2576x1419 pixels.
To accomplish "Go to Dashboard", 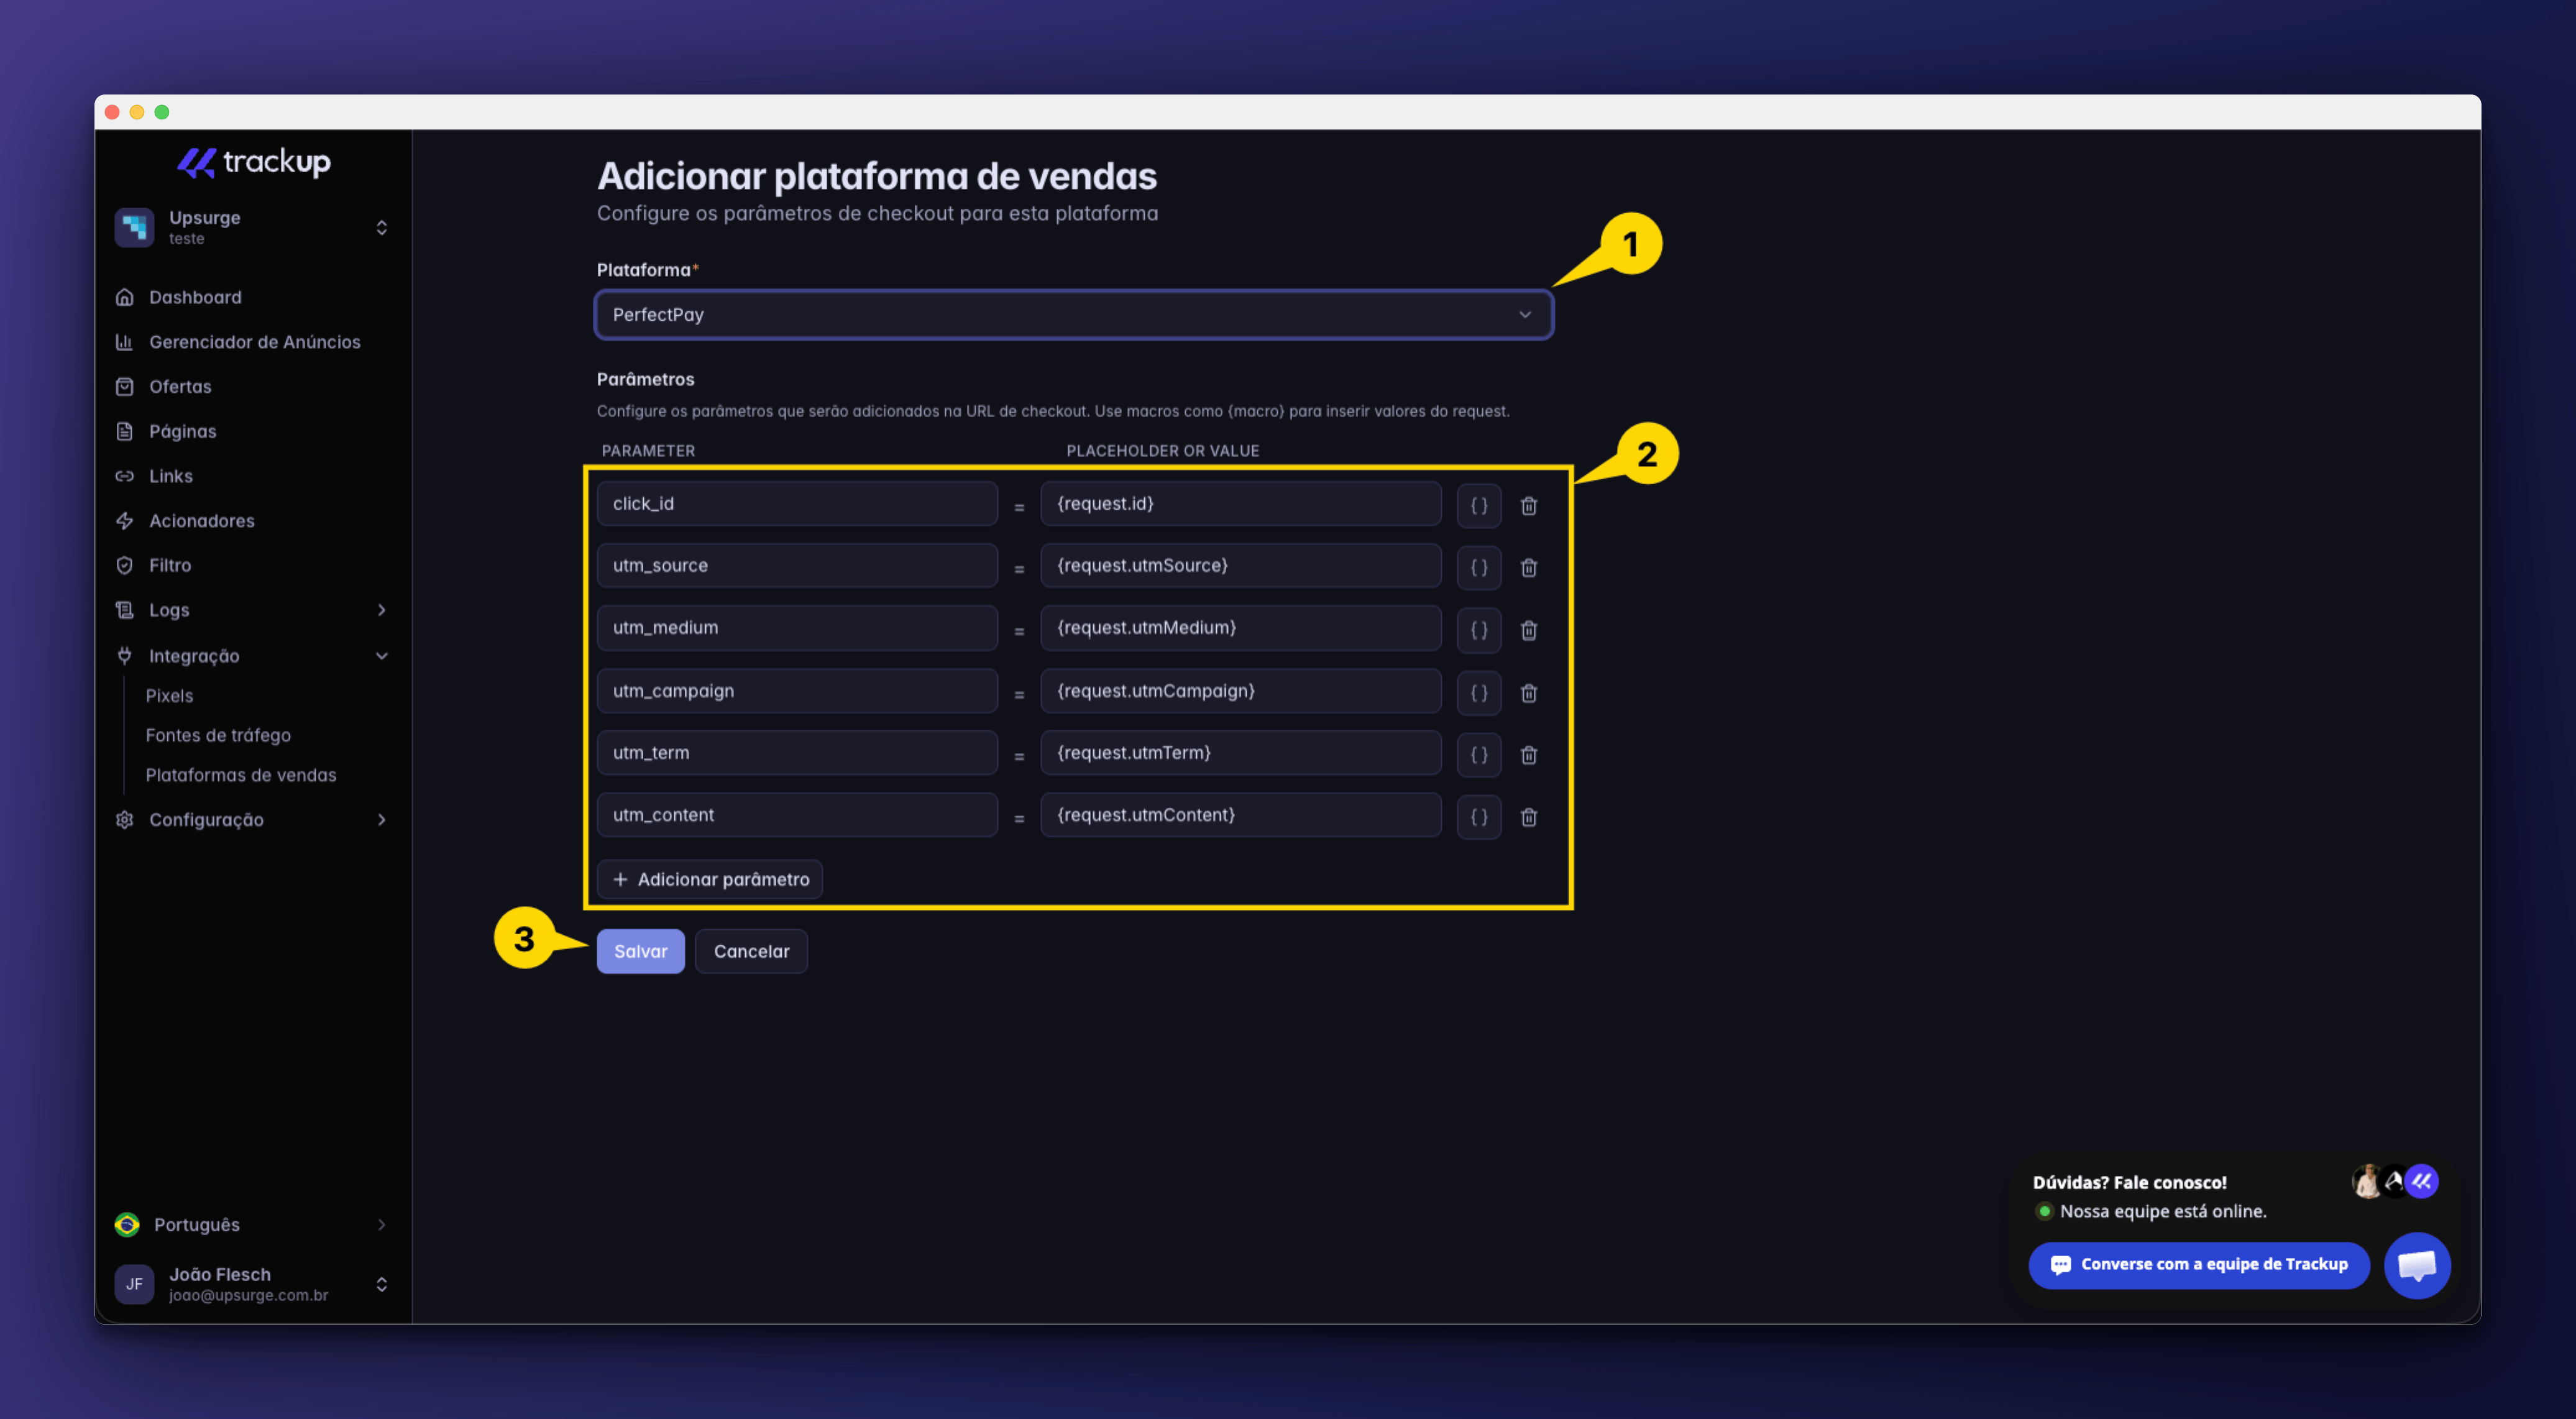I will coord(195,297).
